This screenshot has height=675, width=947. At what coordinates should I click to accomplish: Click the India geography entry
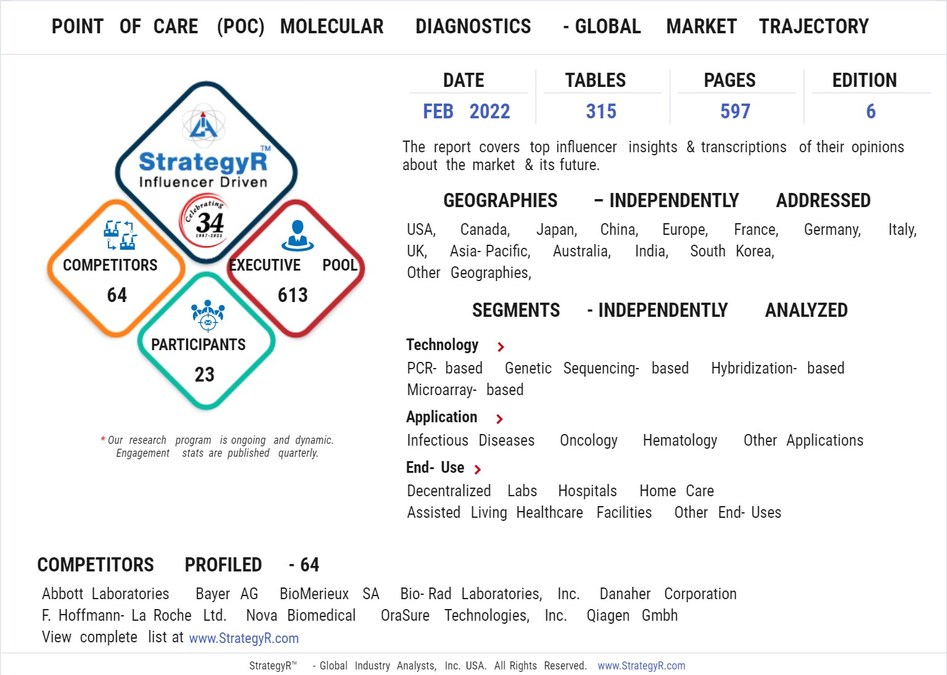coord(652,251)
